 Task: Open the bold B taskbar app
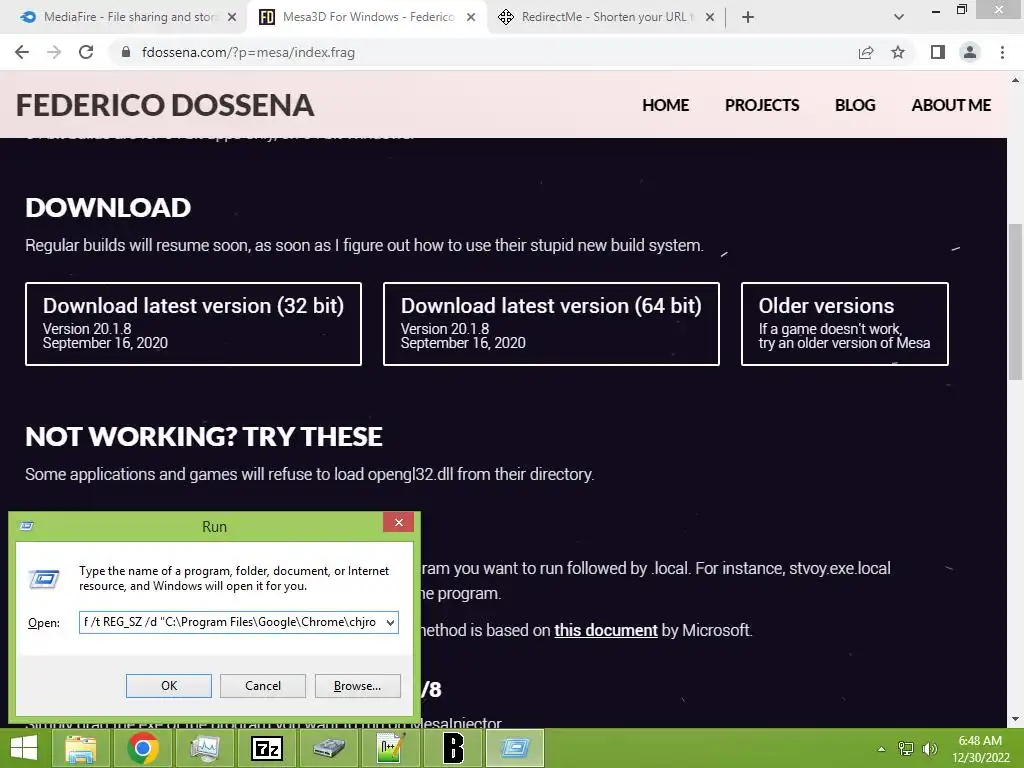[453, 748]
